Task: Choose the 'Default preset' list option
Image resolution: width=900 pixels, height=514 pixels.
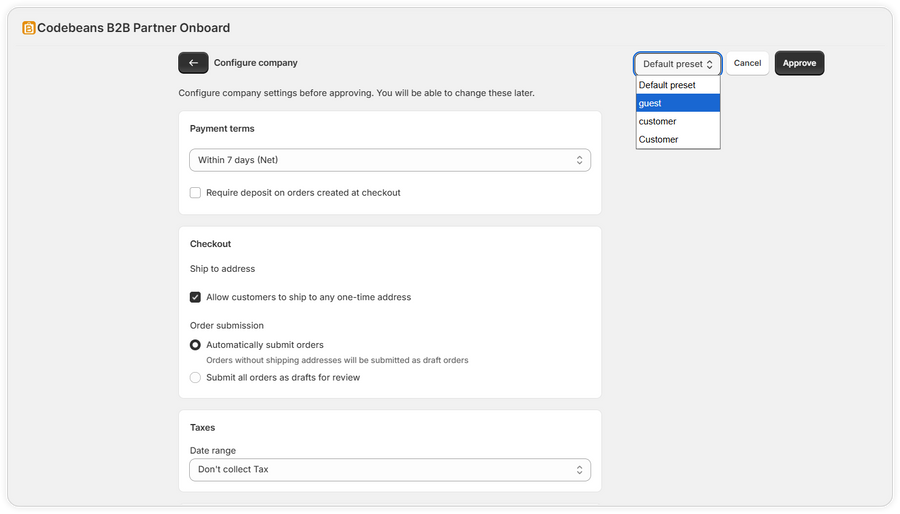Action: pyautogui.click(x=678, y=85)
